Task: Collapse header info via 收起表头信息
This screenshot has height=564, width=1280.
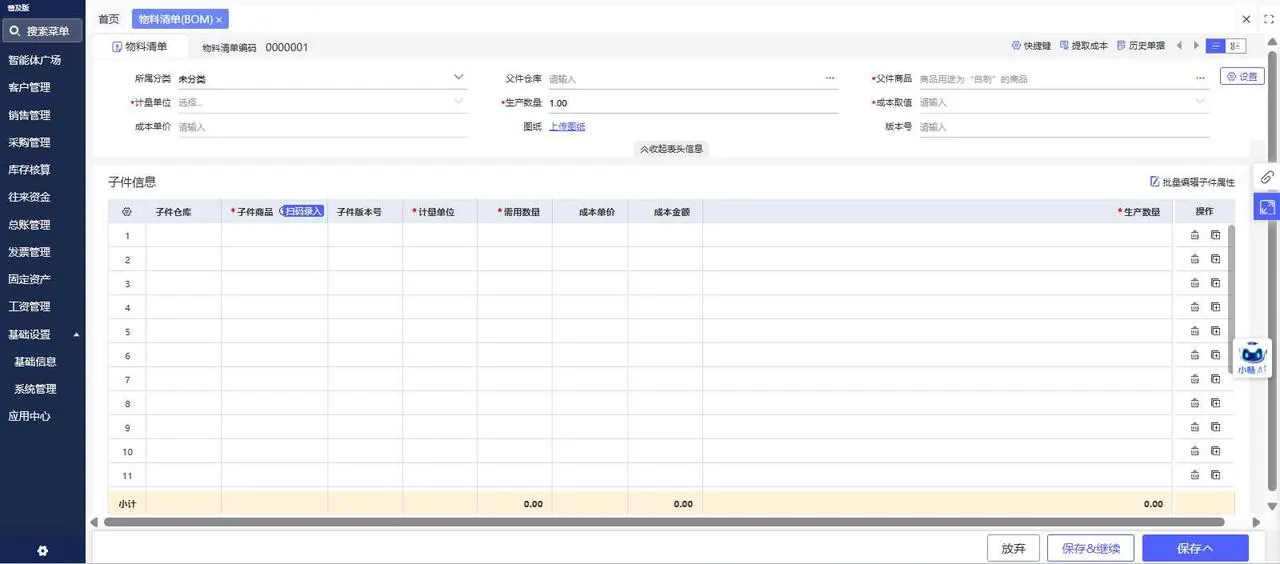Action: pos(671,149)
